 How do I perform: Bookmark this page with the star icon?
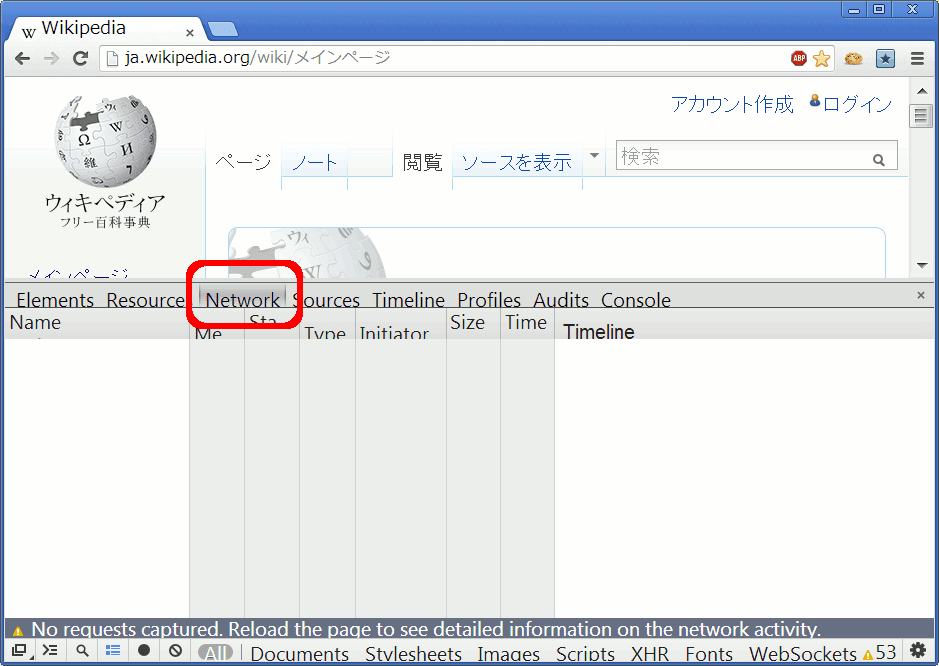[x=822, y=58]
